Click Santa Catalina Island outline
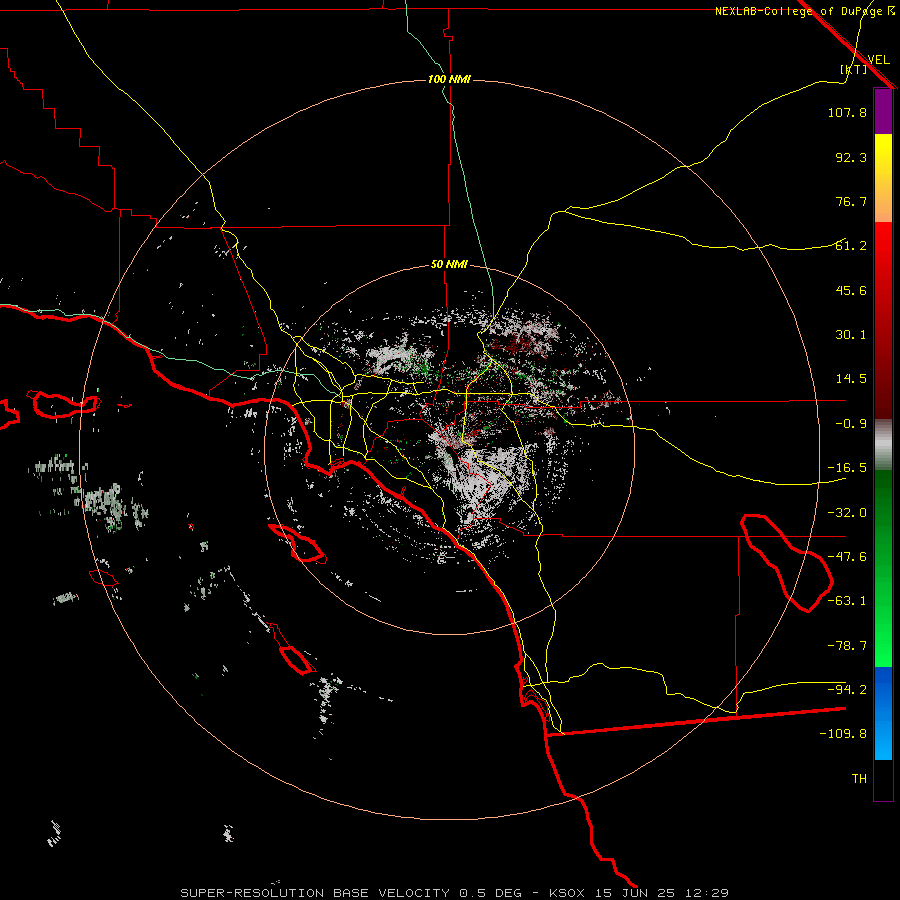Screen dimensions: 900x900 click(x=297, y=543)
